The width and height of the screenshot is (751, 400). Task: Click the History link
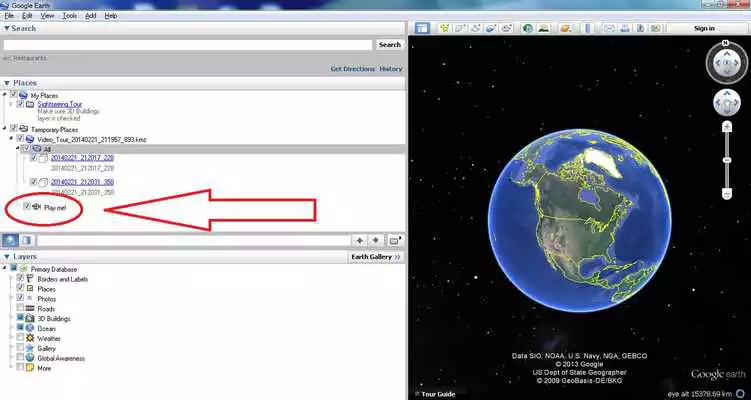tap(391, 69)
